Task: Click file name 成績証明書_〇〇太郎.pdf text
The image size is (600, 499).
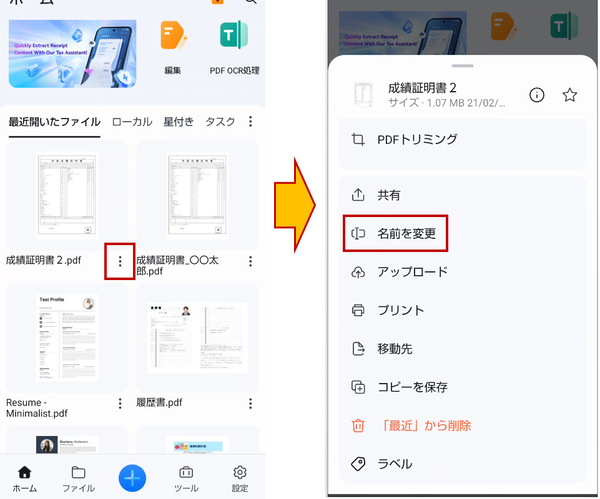Action: click(178, 266)
